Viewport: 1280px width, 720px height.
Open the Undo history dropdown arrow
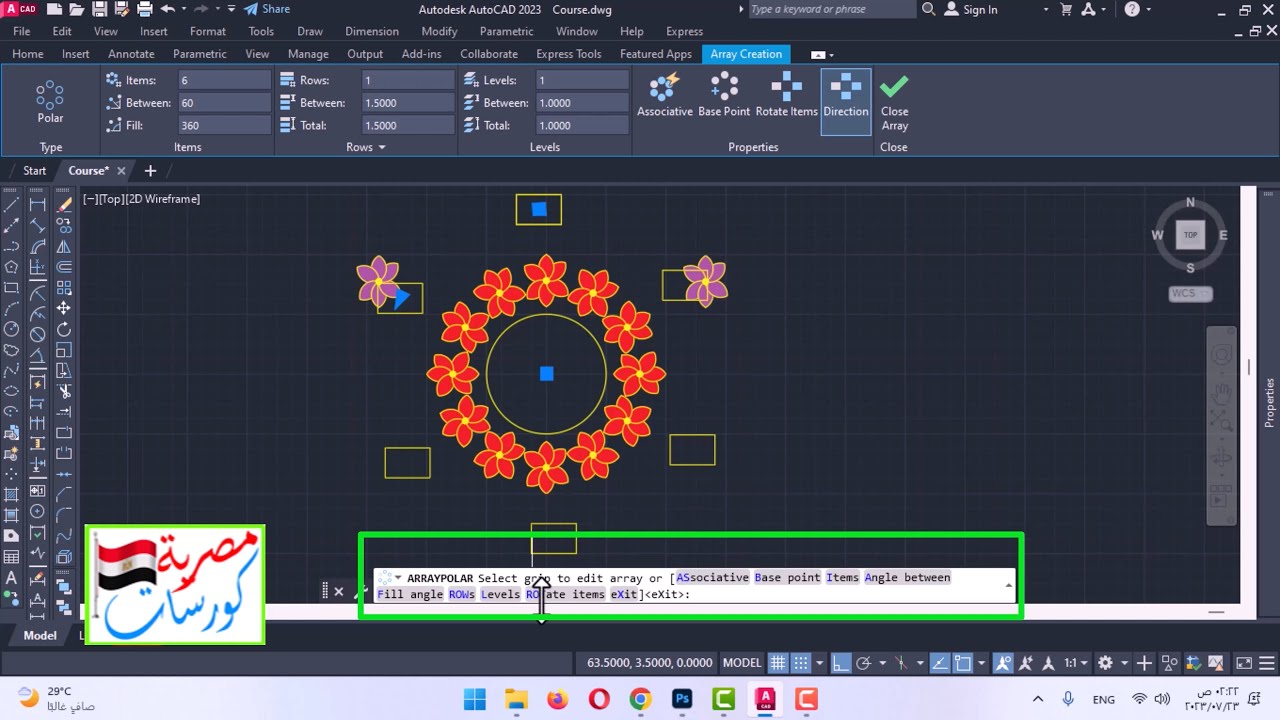186,9
